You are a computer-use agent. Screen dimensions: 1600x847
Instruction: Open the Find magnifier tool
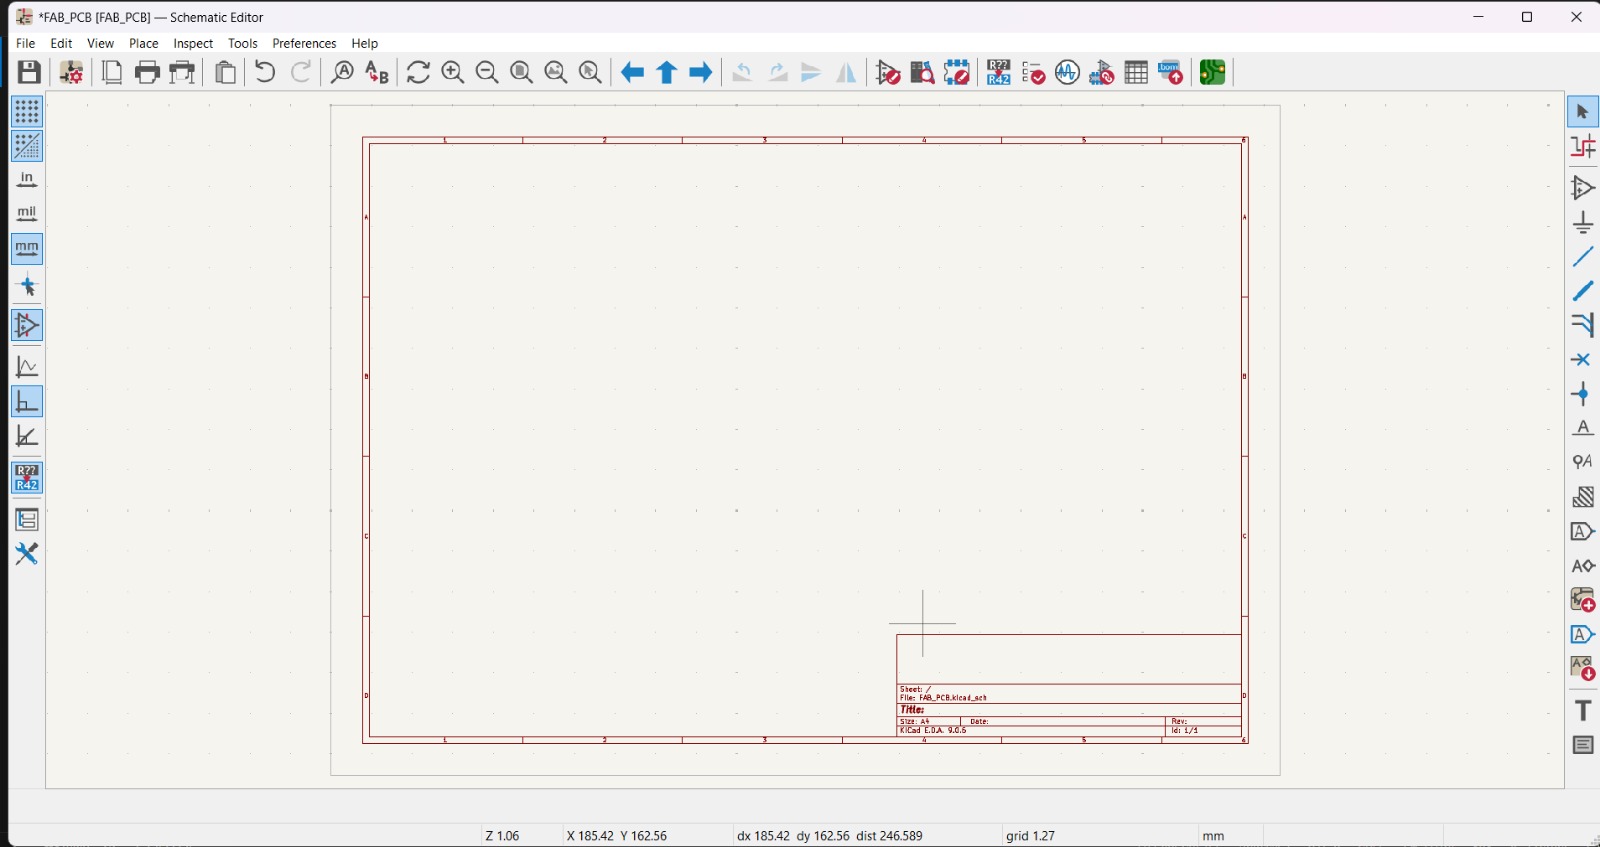click(342, 72)
